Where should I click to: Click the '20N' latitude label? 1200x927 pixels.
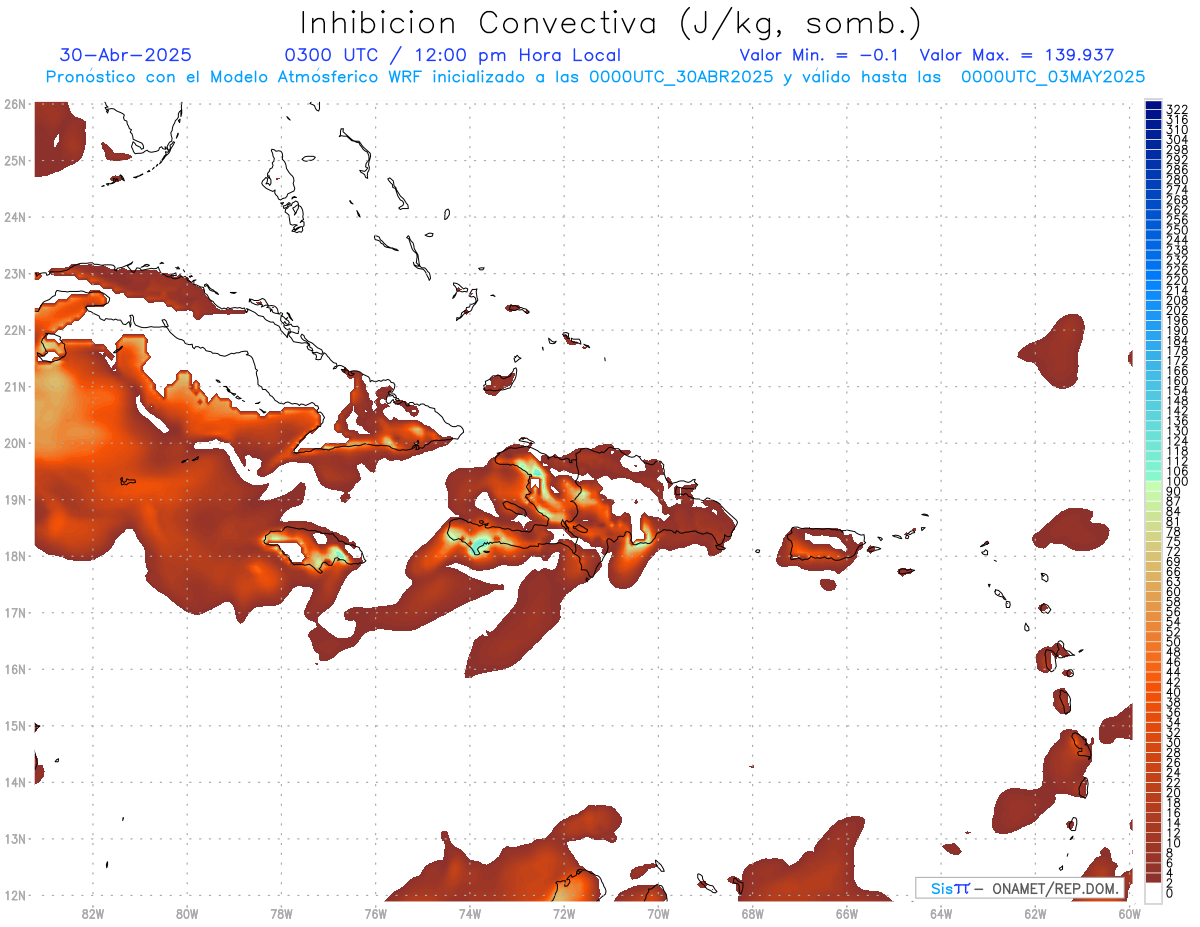pos(15,443)
